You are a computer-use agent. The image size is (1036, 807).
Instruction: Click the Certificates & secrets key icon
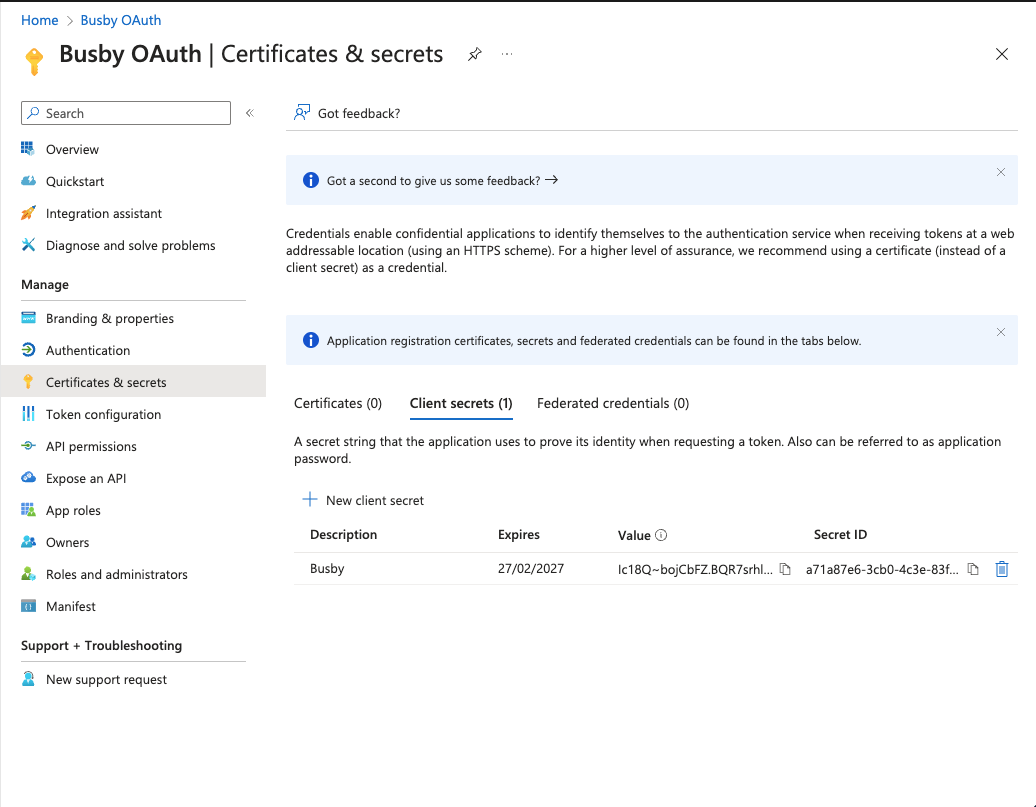click(28, 381)
